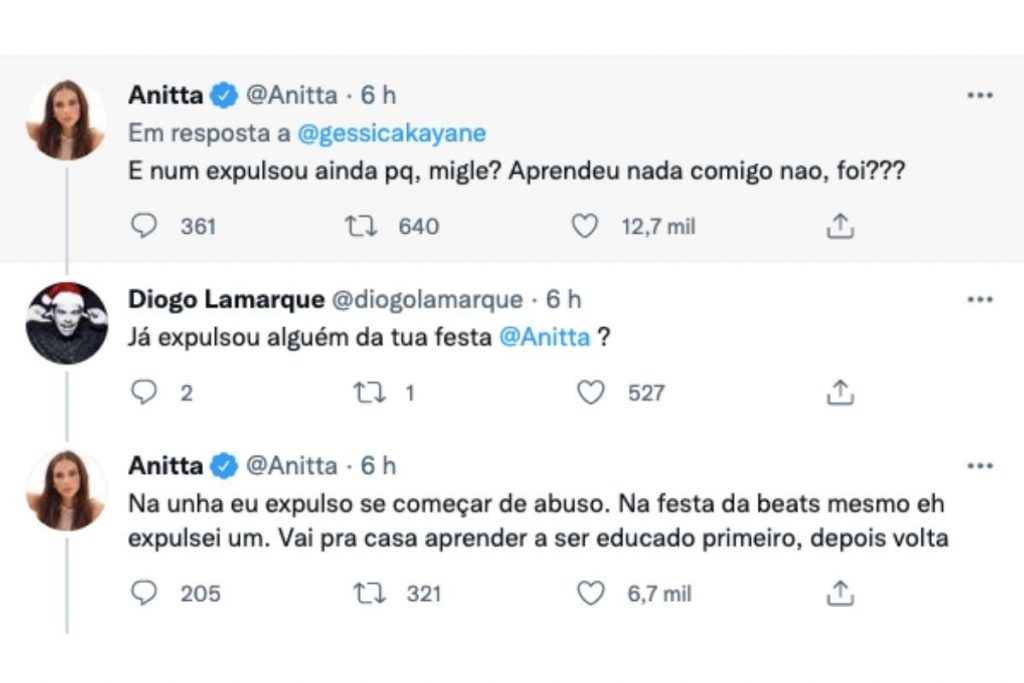Open more options on Anitta's last tweet
This screenshot has height=683, width=1024.
(x=979, y=465)
